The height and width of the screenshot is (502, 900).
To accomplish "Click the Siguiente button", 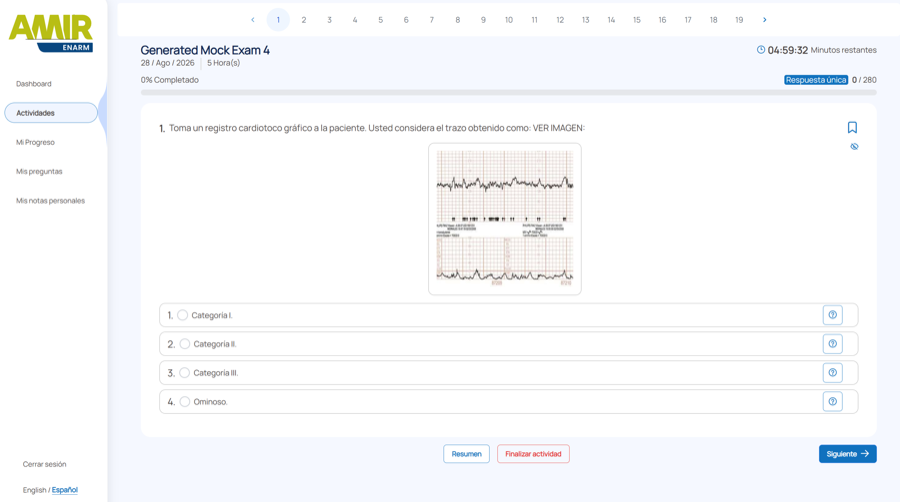I will (x=847, y=454).
